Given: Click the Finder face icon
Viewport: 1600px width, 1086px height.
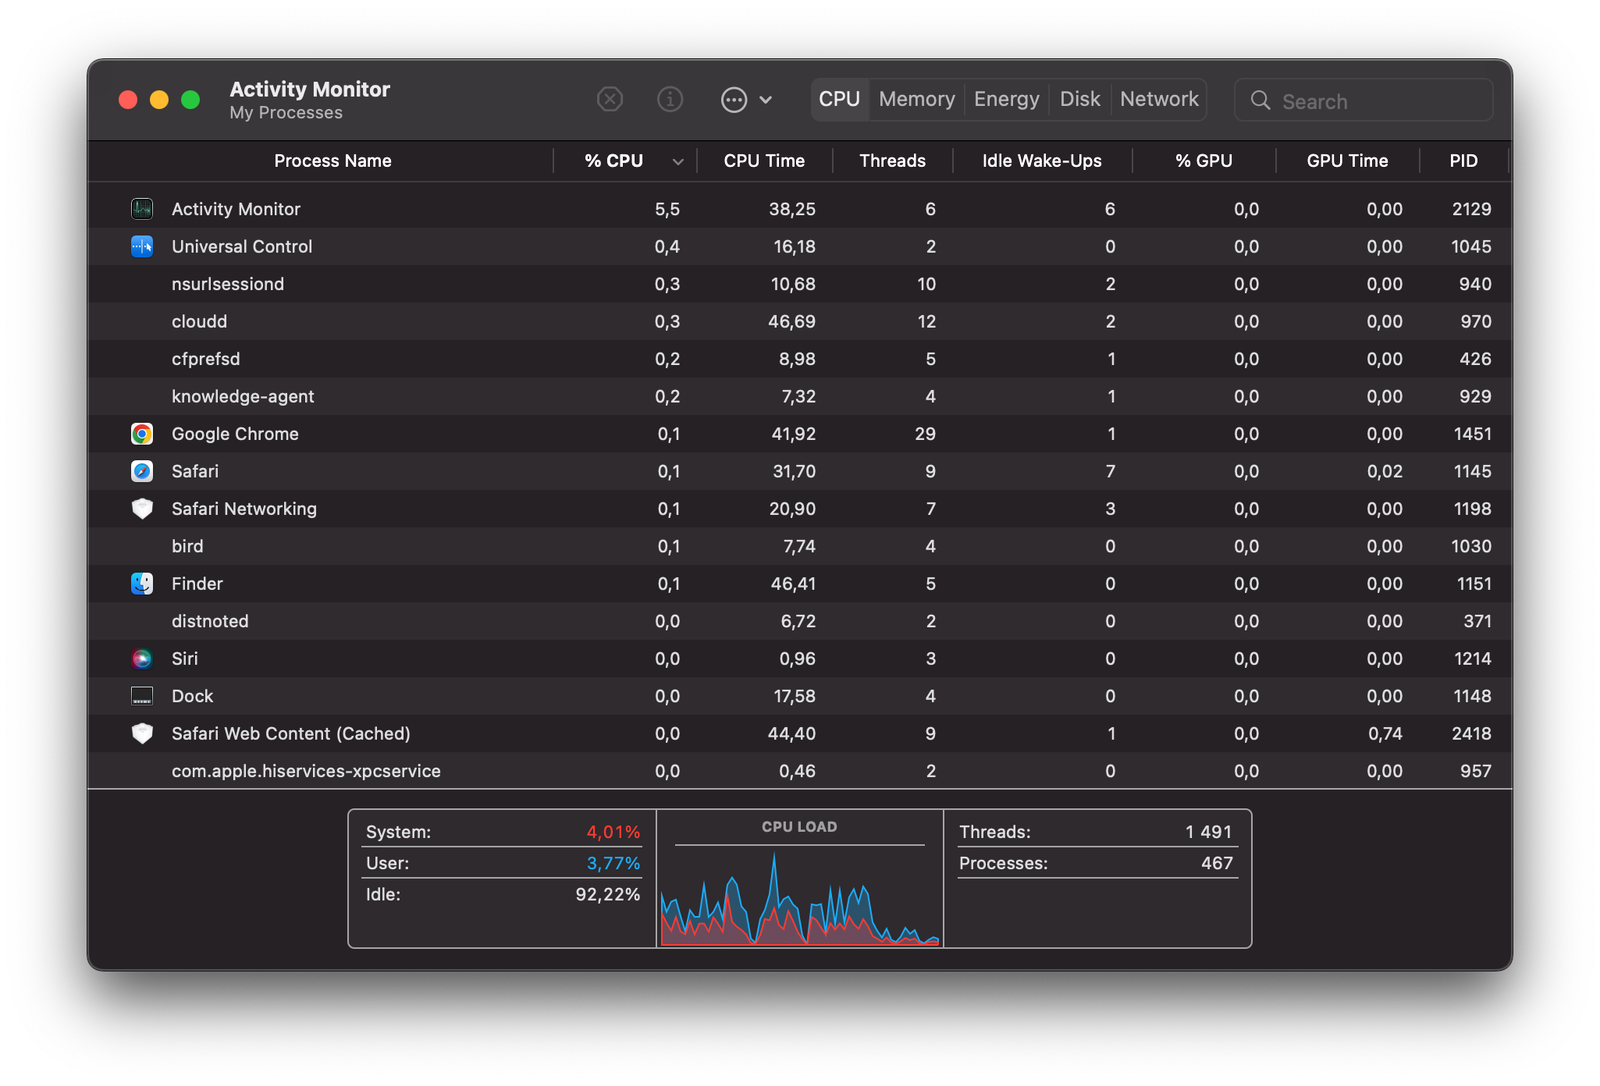Looking at the screenshot, I should pyautogui.click(x=142, y=584).
